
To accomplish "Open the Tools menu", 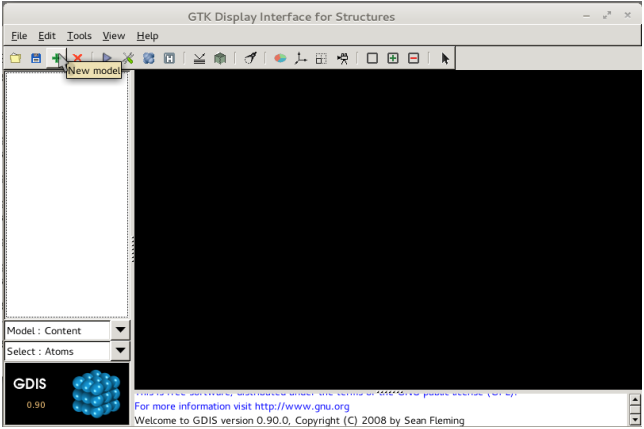I will [79, 36].
